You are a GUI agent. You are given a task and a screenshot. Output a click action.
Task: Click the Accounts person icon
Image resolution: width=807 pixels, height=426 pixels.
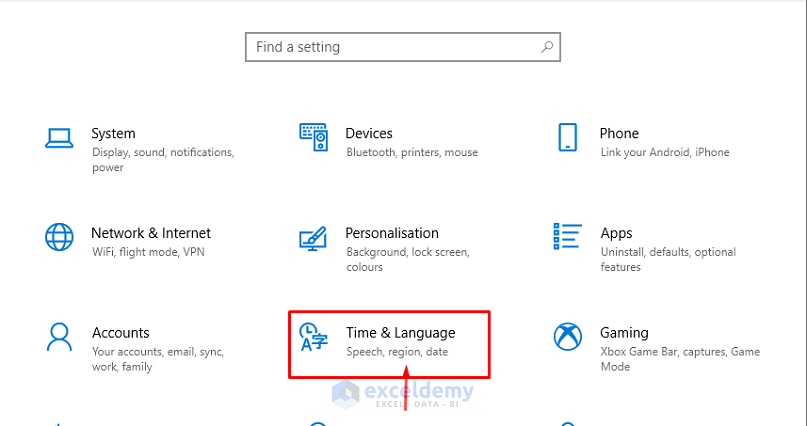pos(59,336)
